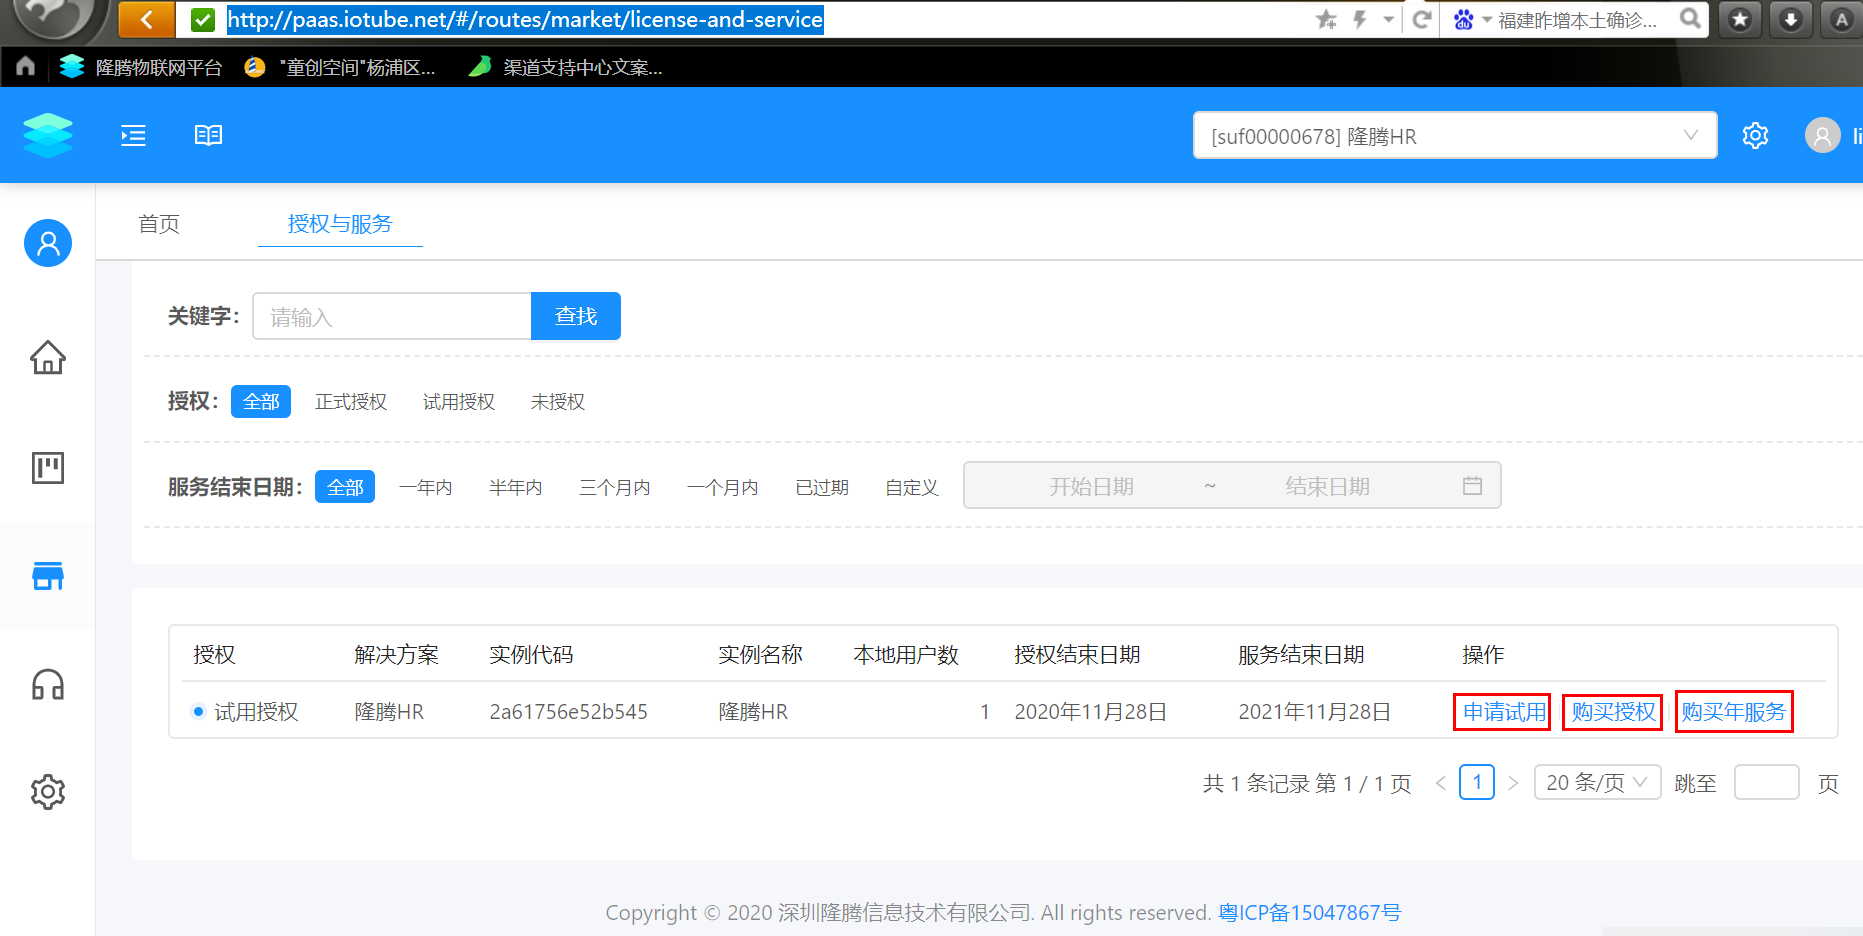Filter service end date to 已过期
The width and height of the screenshot is (1863, 936).
coord(822,487)
